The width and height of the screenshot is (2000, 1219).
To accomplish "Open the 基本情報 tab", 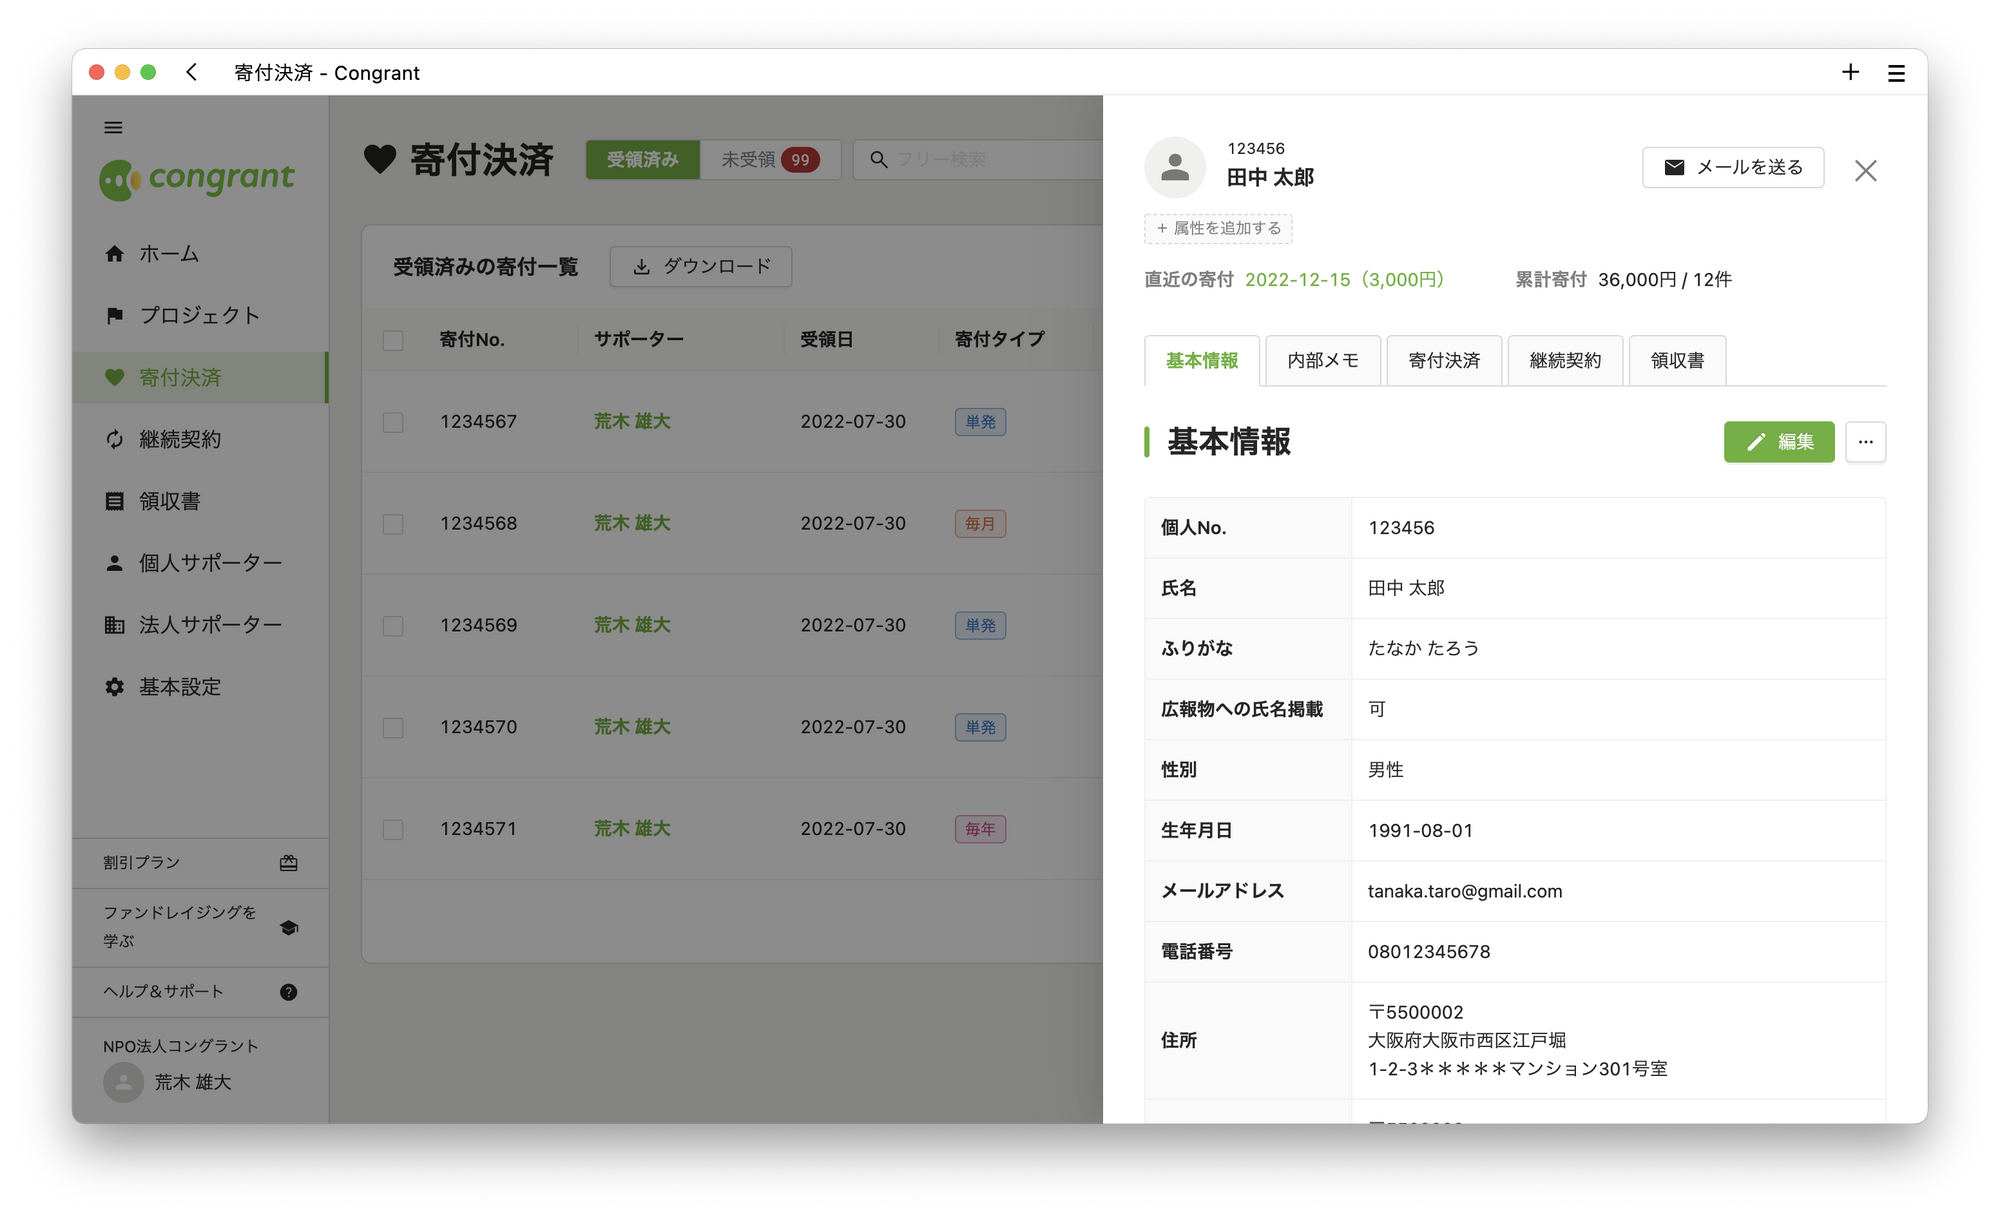I will coord(1202,361).
